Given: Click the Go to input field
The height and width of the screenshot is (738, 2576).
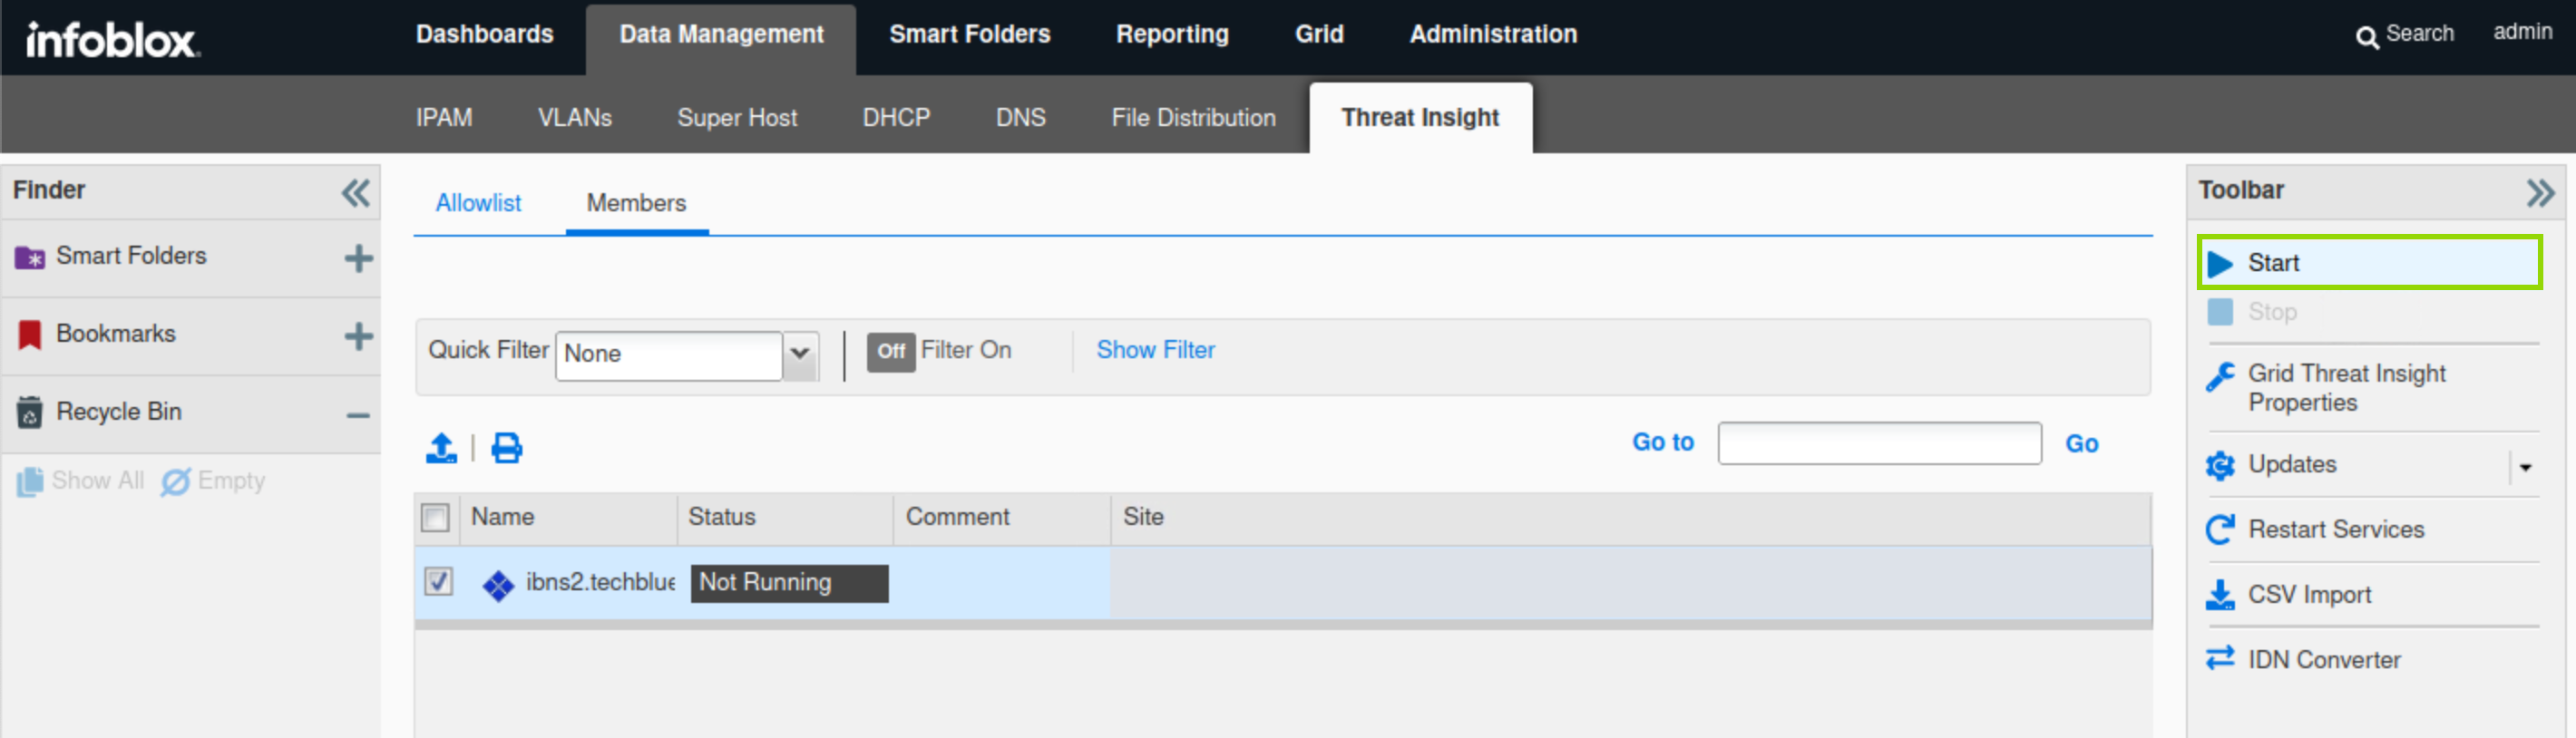Looking at the screenshot, I should click(1878, 443).
